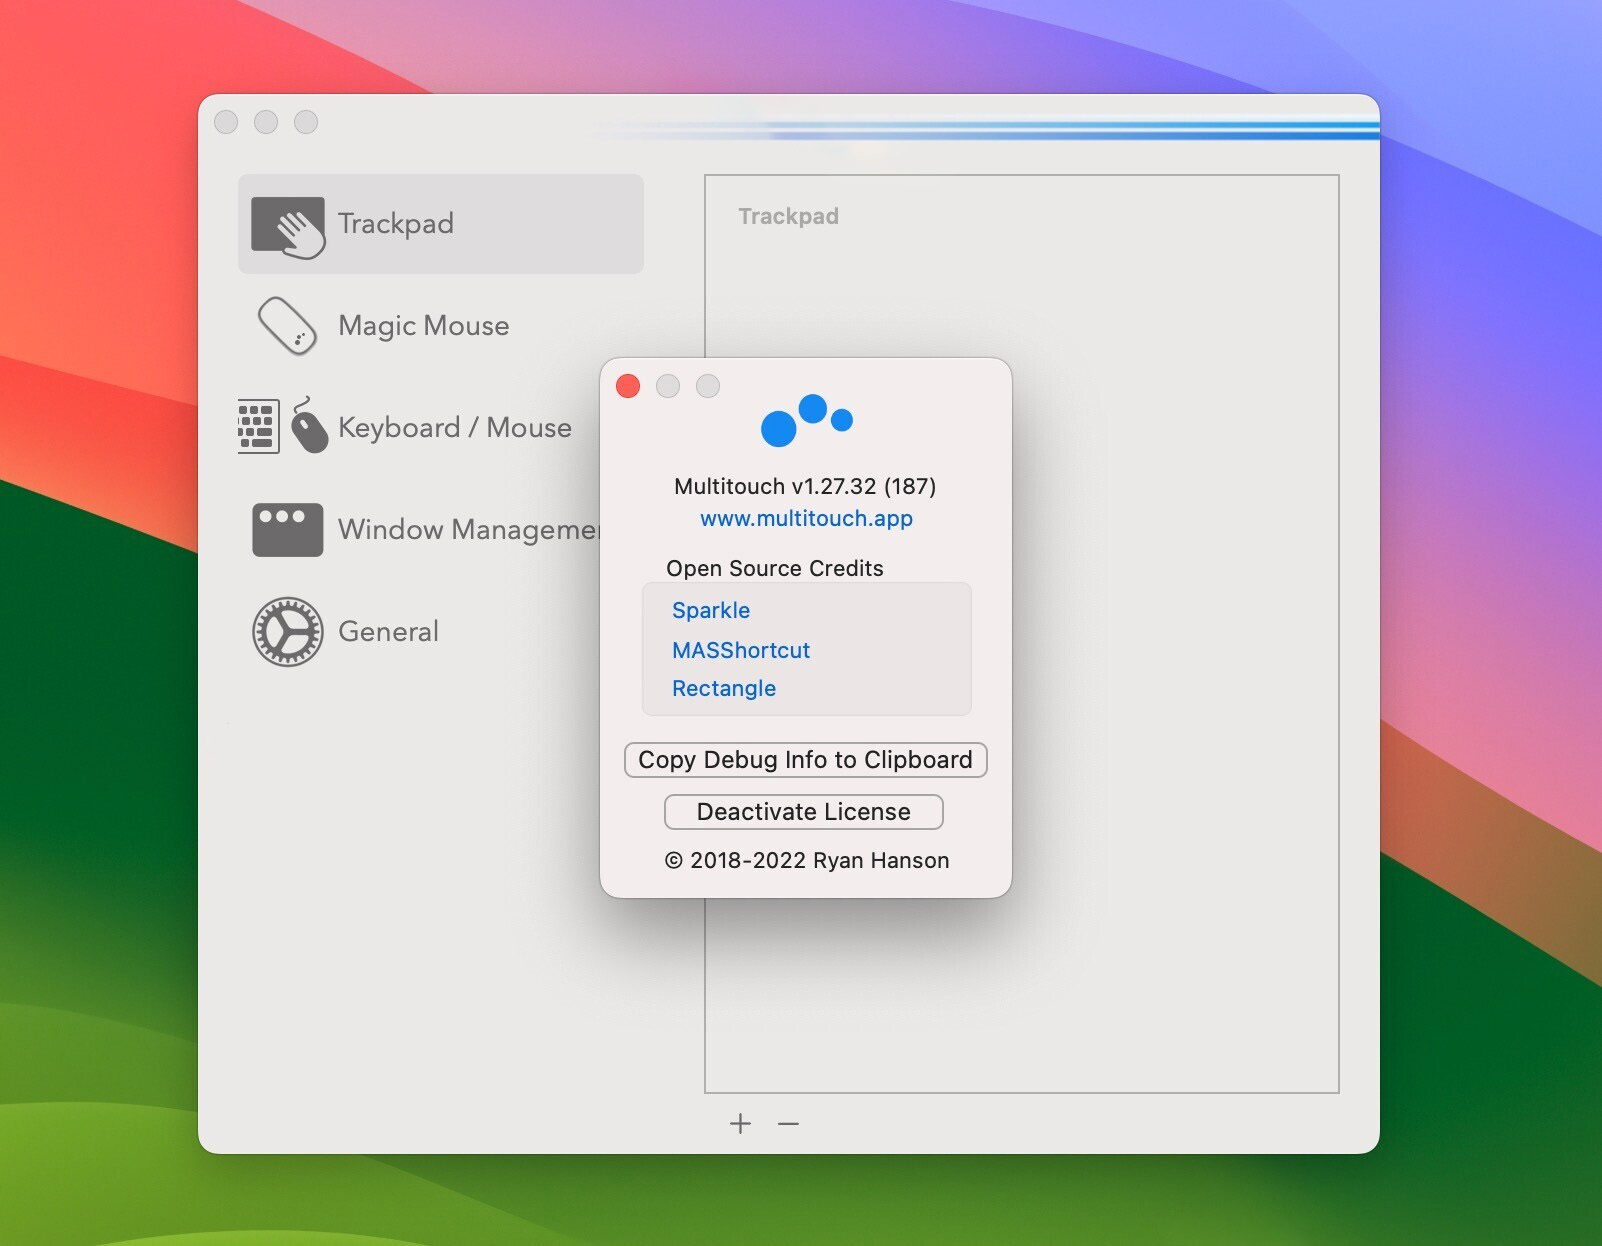Open the Trackpad settings tab
Screen dimensions: 1602x1246
click(441, 224)
